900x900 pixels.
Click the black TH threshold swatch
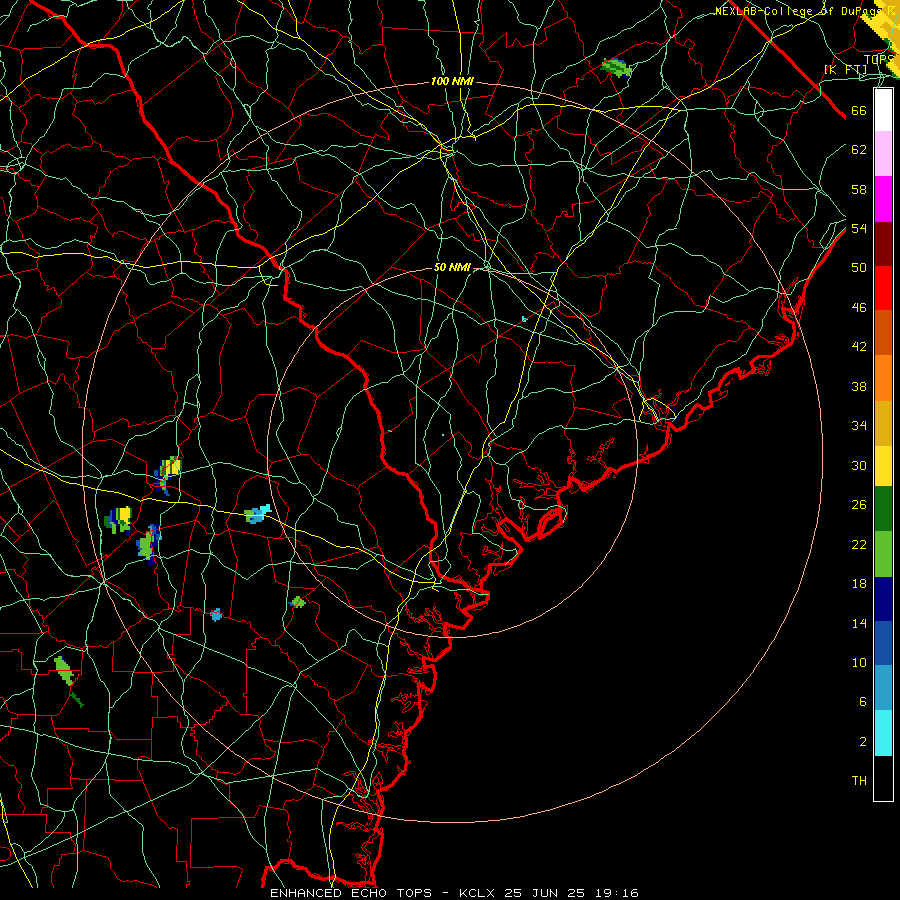pos(883,778)
